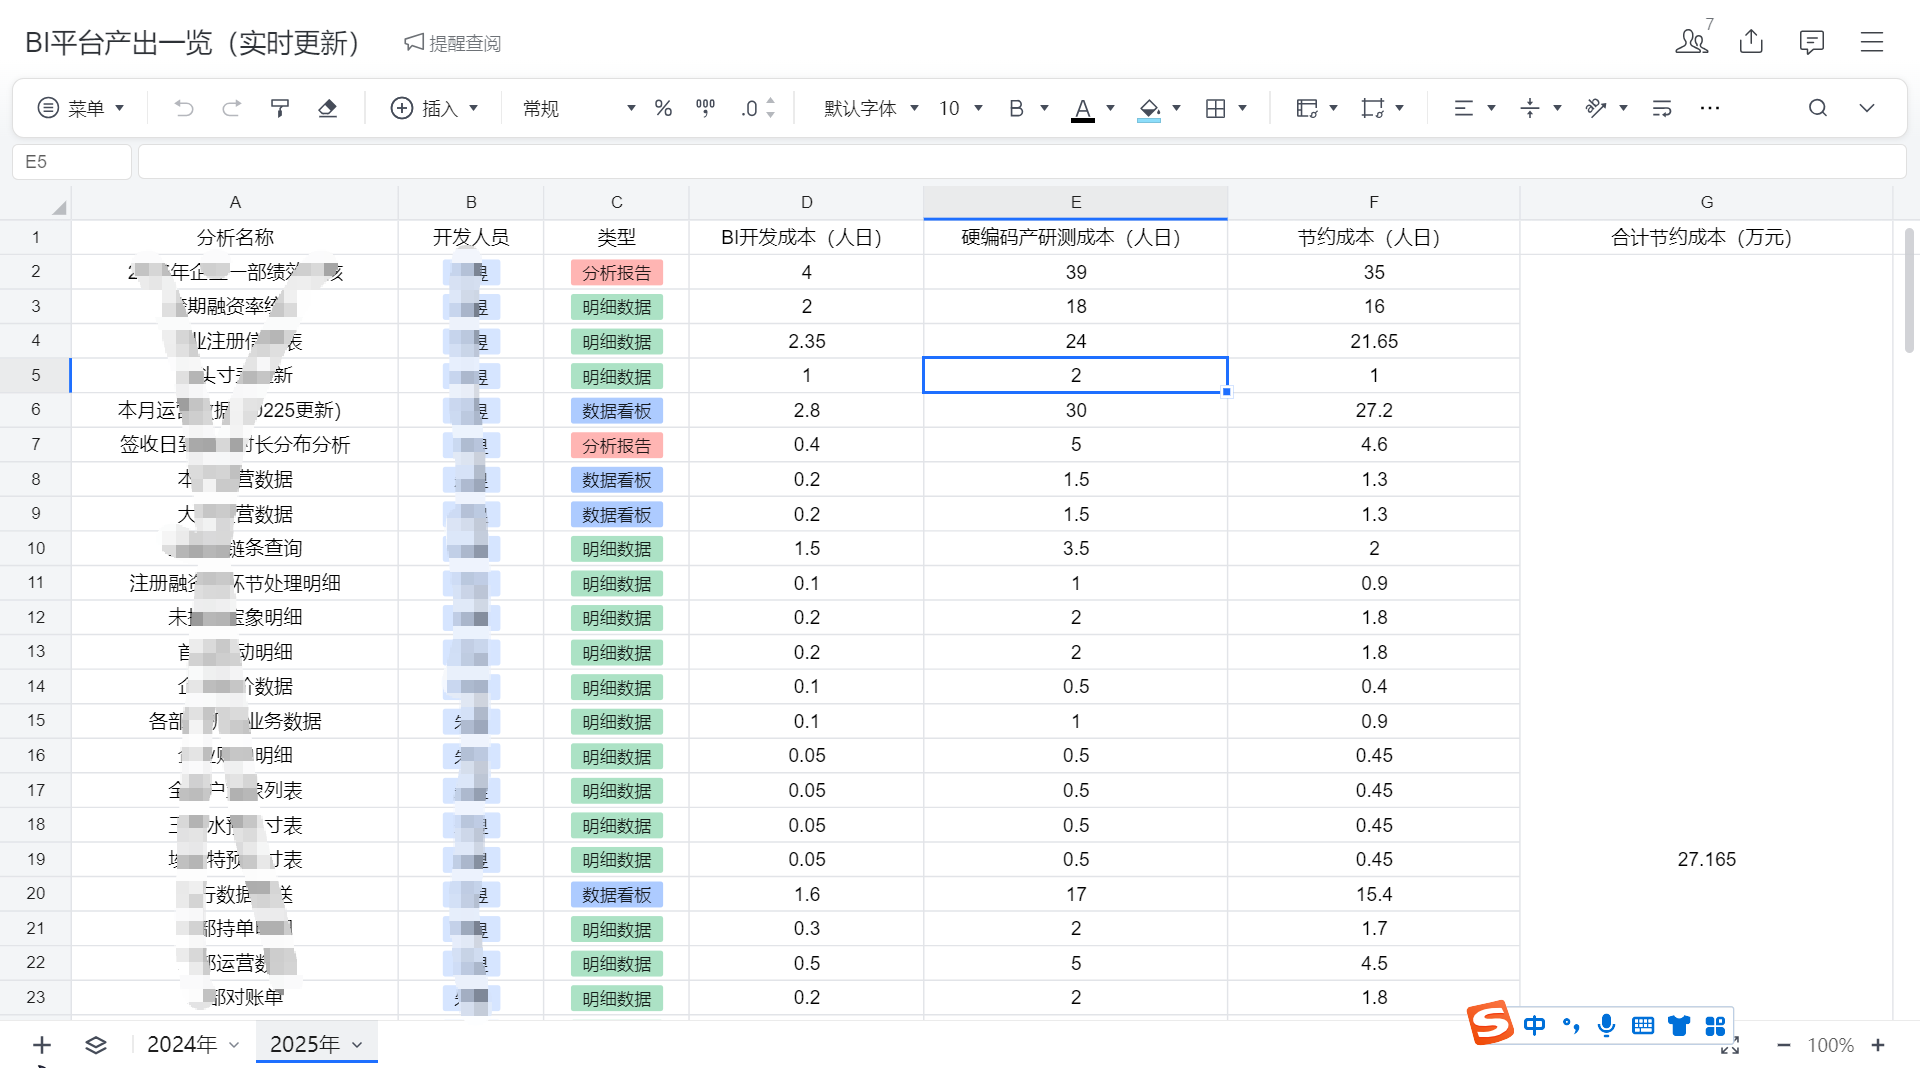This screenshot has width=1920, height=1068.
Task: Switch to the 2024年 sheet tab
Action: (x=183, y=1044)
